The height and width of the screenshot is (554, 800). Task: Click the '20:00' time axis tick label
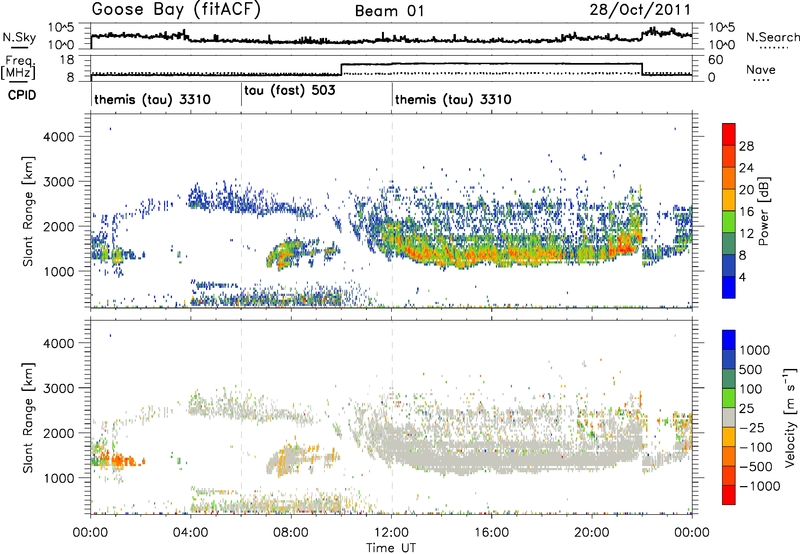coord(592,533)
